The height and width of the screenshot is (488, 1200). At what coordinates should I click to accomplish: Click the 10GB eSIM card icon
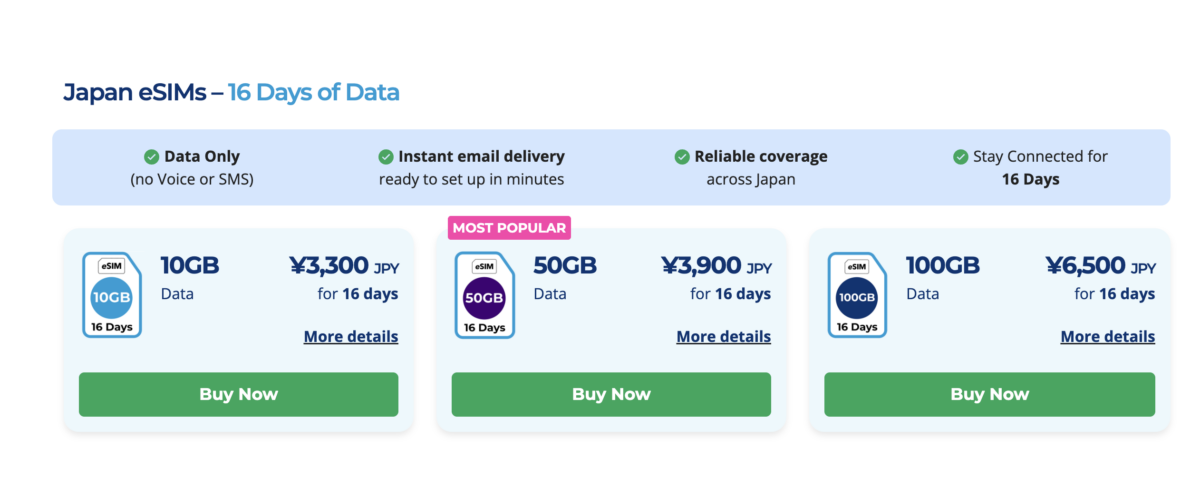point(111,295)
